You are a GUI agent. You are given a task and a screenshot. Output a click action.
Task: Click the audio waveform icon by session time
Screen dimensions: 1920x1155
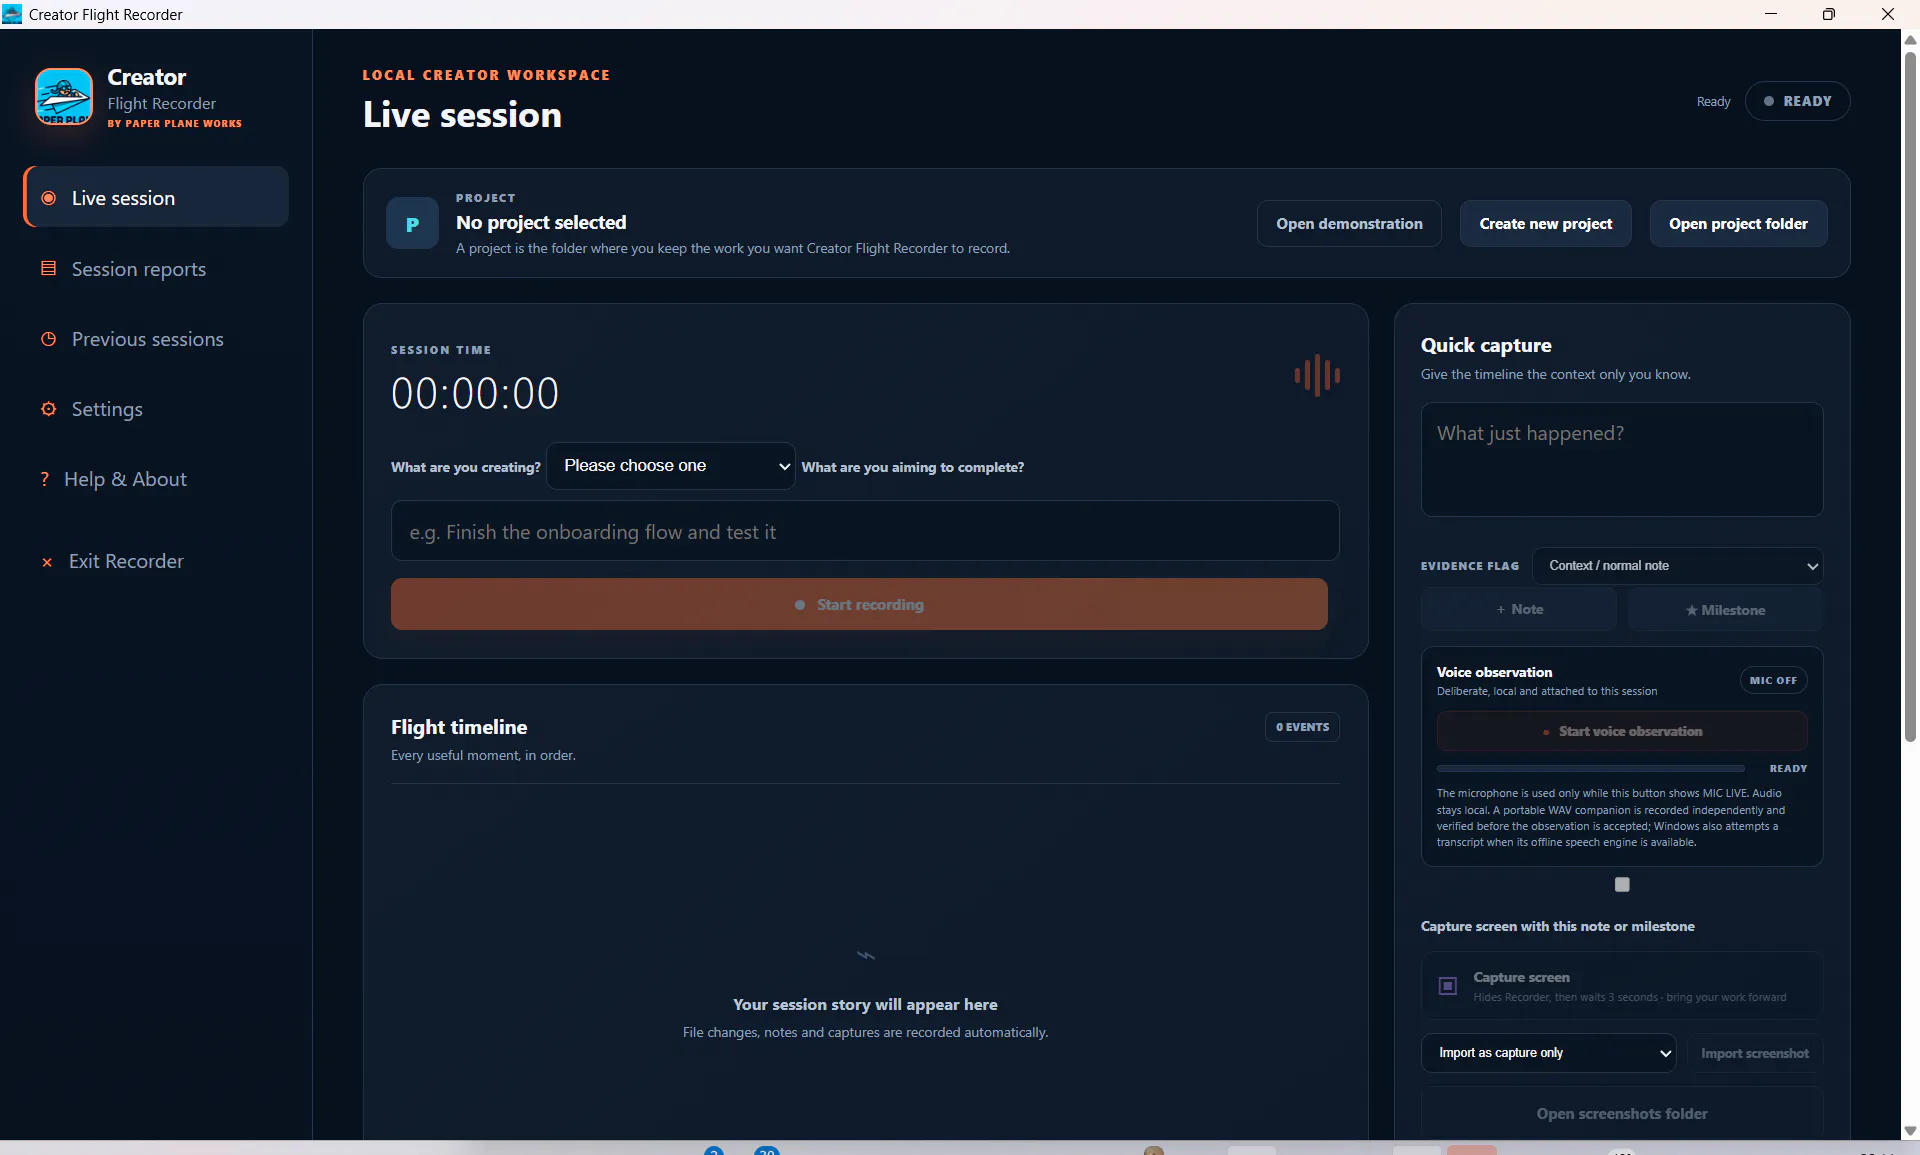(x=1317, y=375)
